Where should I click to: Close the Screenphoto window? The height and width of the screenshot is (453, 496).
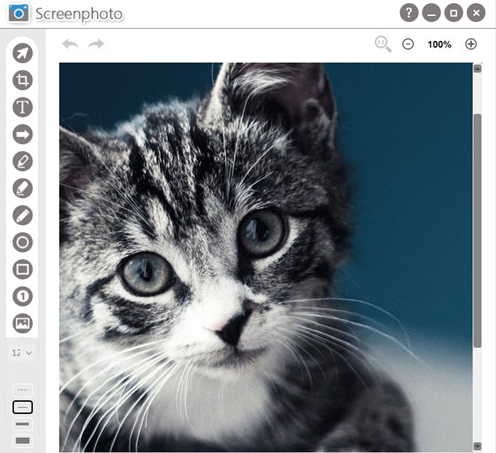[476, 13]
